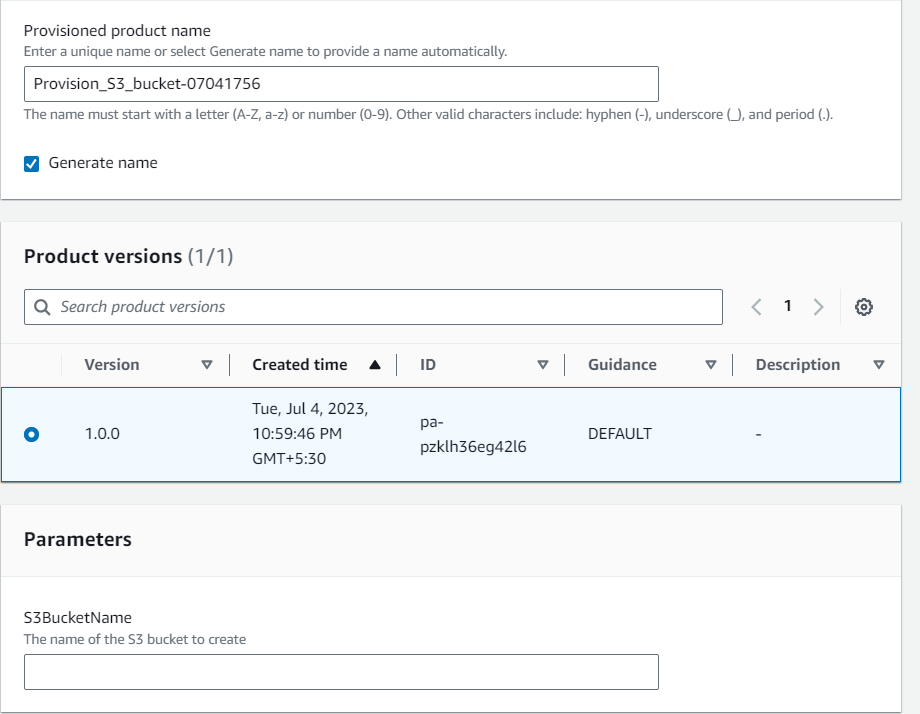Click the search magnifier in product versions search
The width and height of the screenshot is (920, 714).
point(41,306)
